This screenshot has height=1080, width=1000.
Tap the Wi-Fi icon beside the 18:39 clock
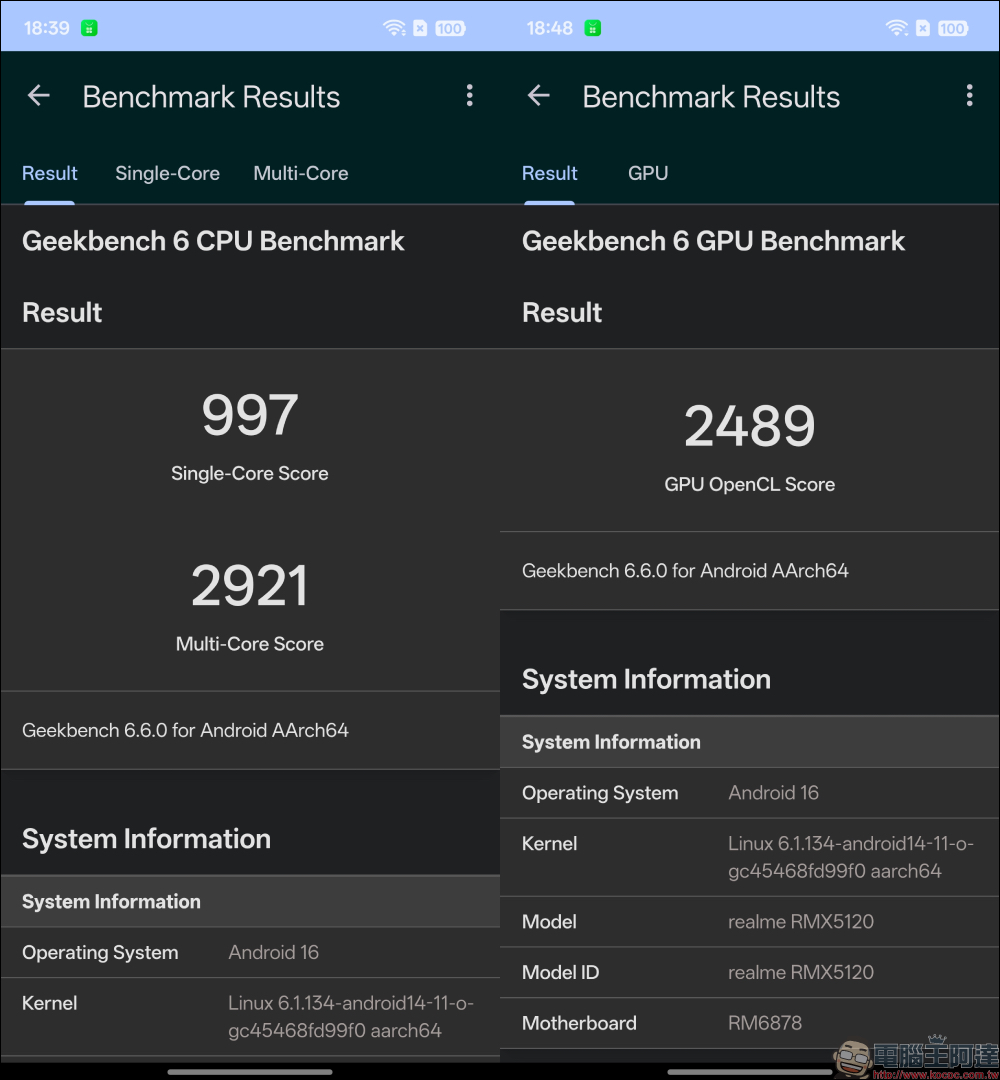[x=394, y=28]
